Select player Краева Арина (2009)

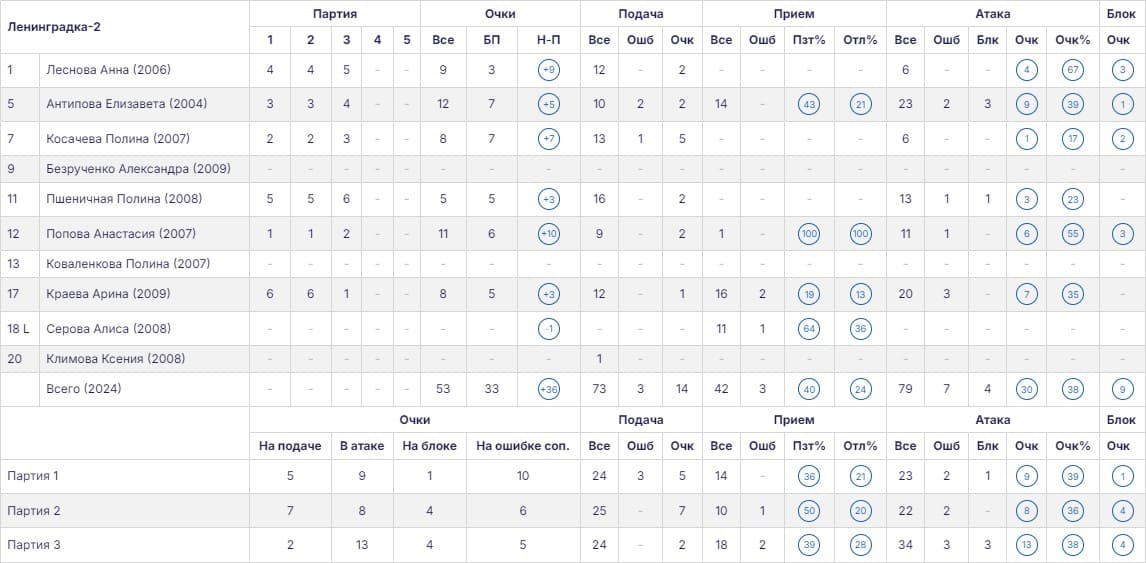click(108, 294)
